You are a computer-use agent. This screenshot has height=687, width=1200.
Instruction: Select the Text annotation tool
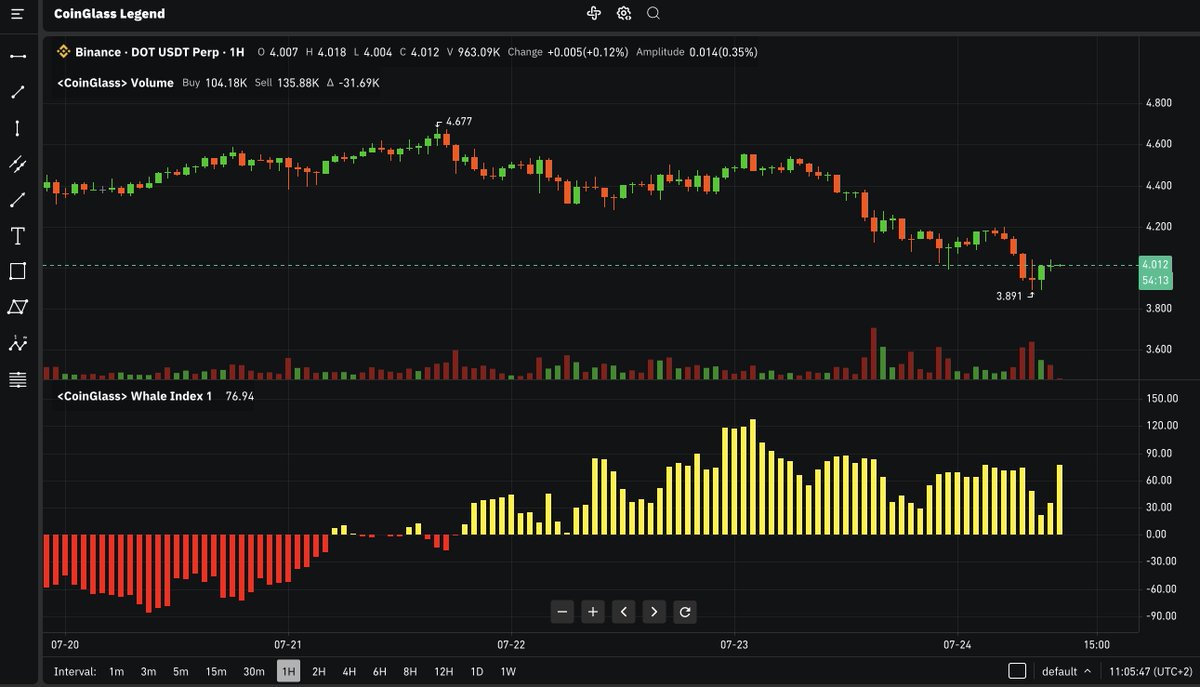click(x=18, y=236)
